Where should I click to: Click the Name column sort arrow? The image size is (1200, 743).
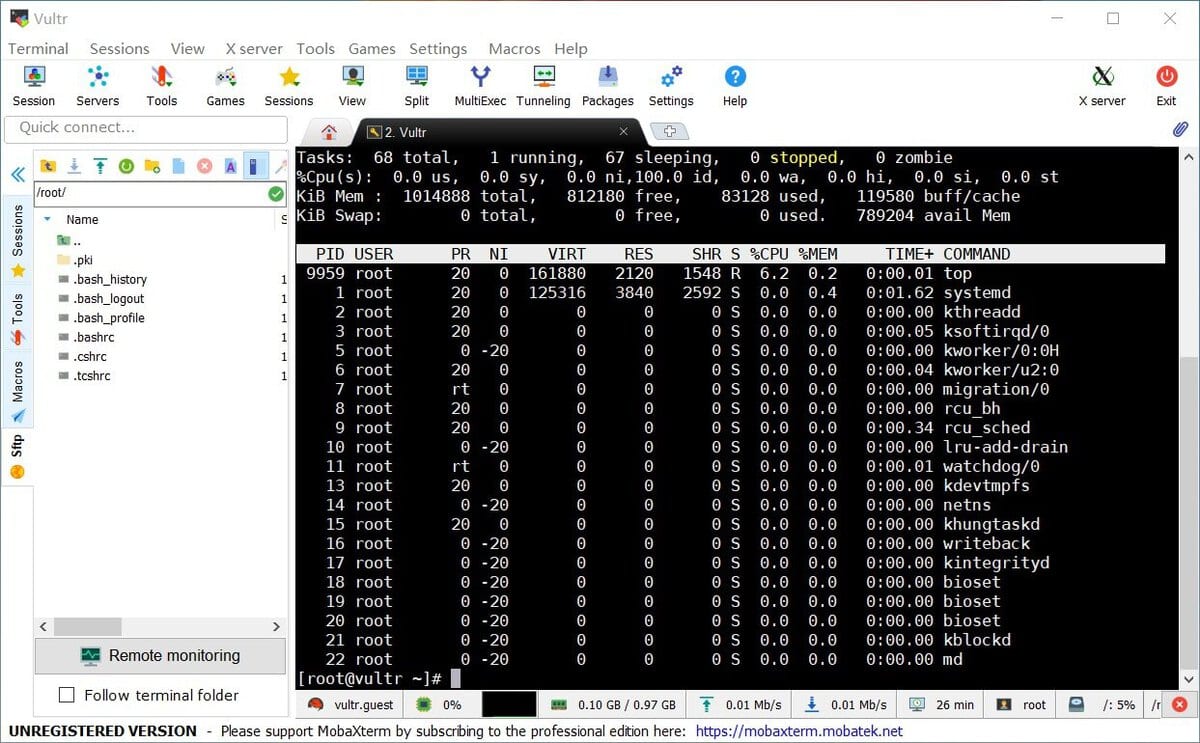point(47,219)
